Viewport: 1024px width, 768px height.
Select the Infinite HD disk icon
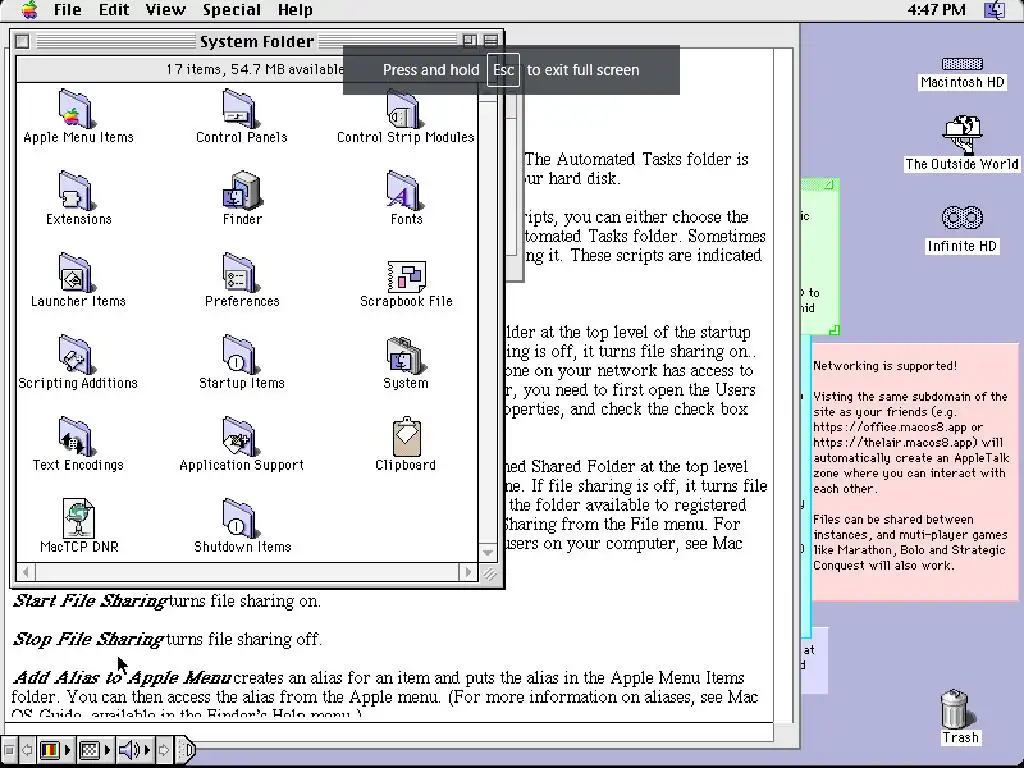[x=962, y=217]
